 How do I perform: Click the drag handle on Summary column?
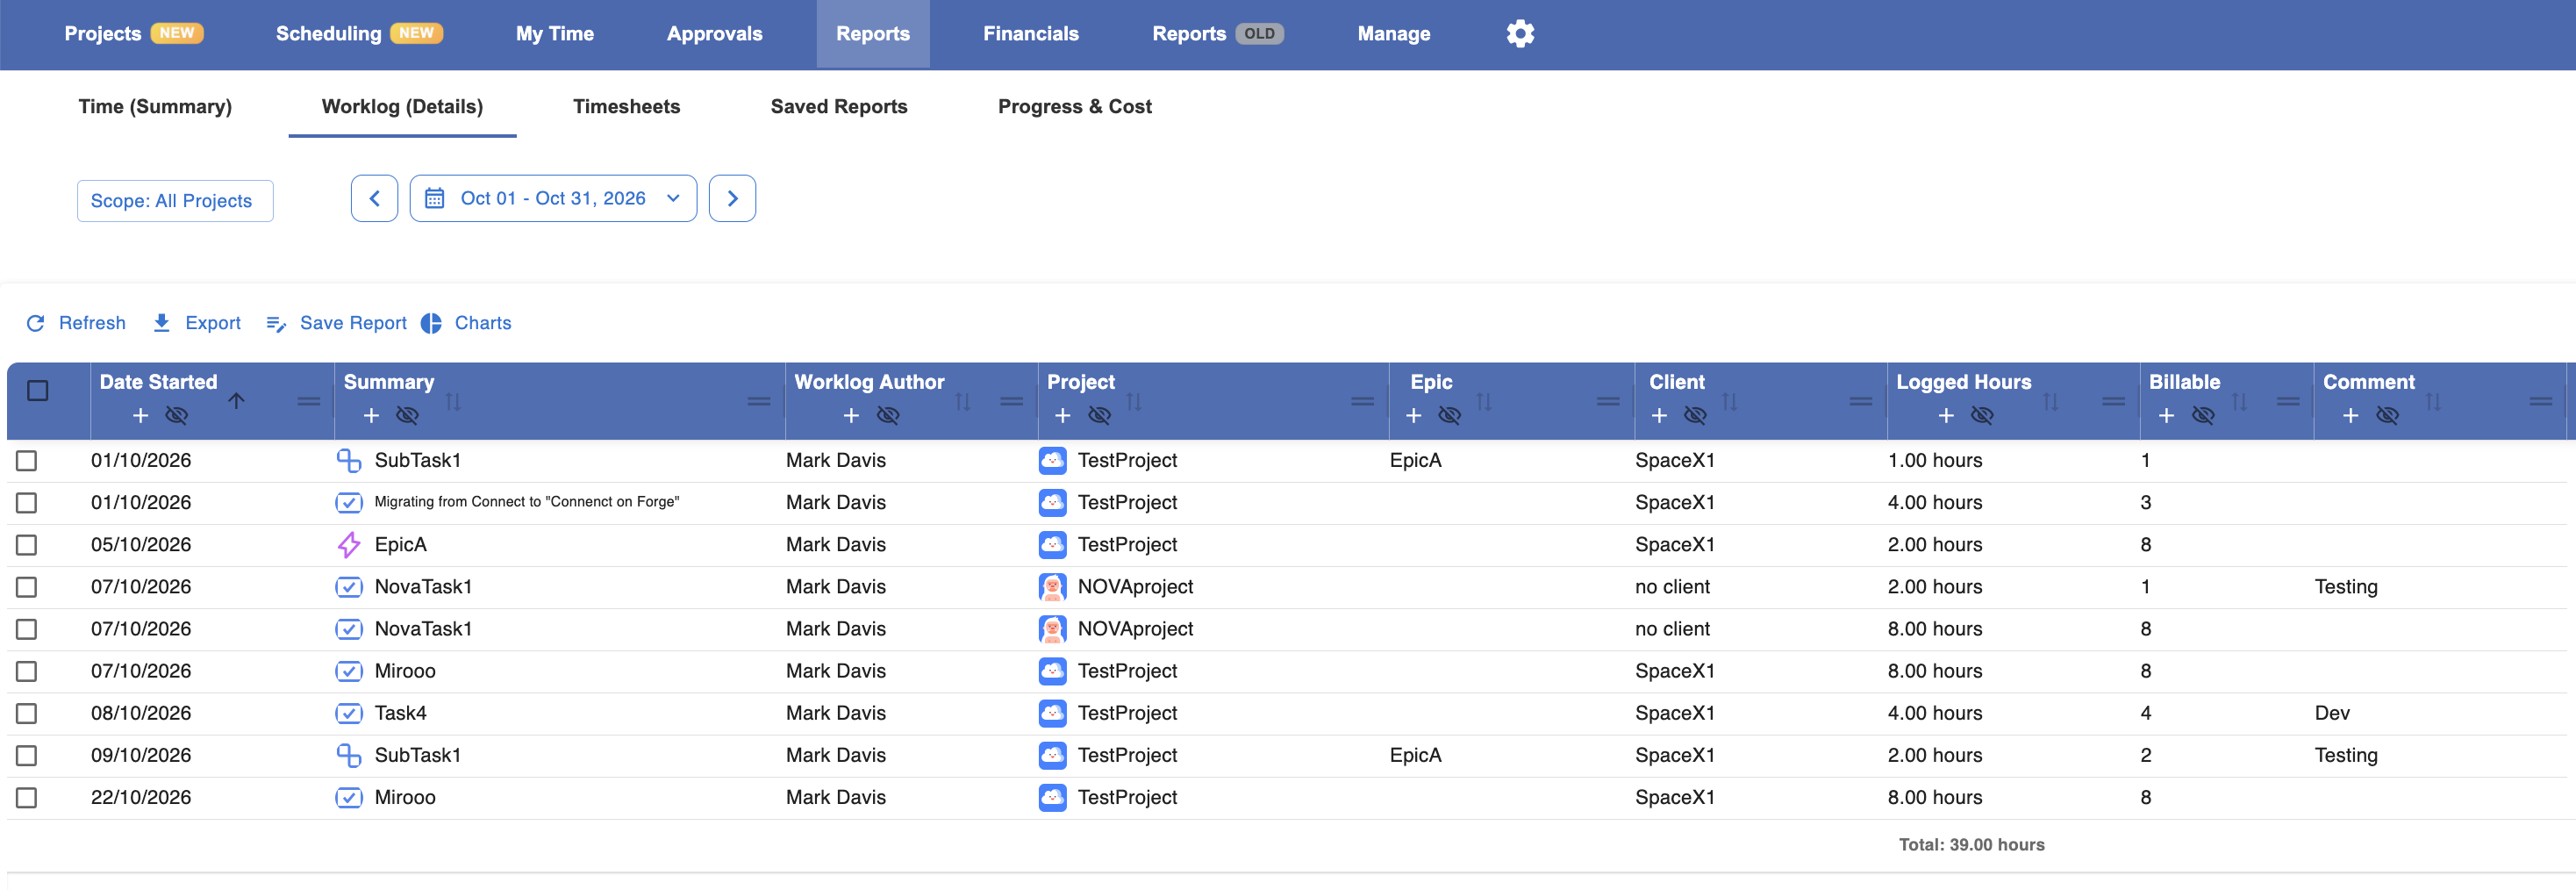click(x=759, y=401)
